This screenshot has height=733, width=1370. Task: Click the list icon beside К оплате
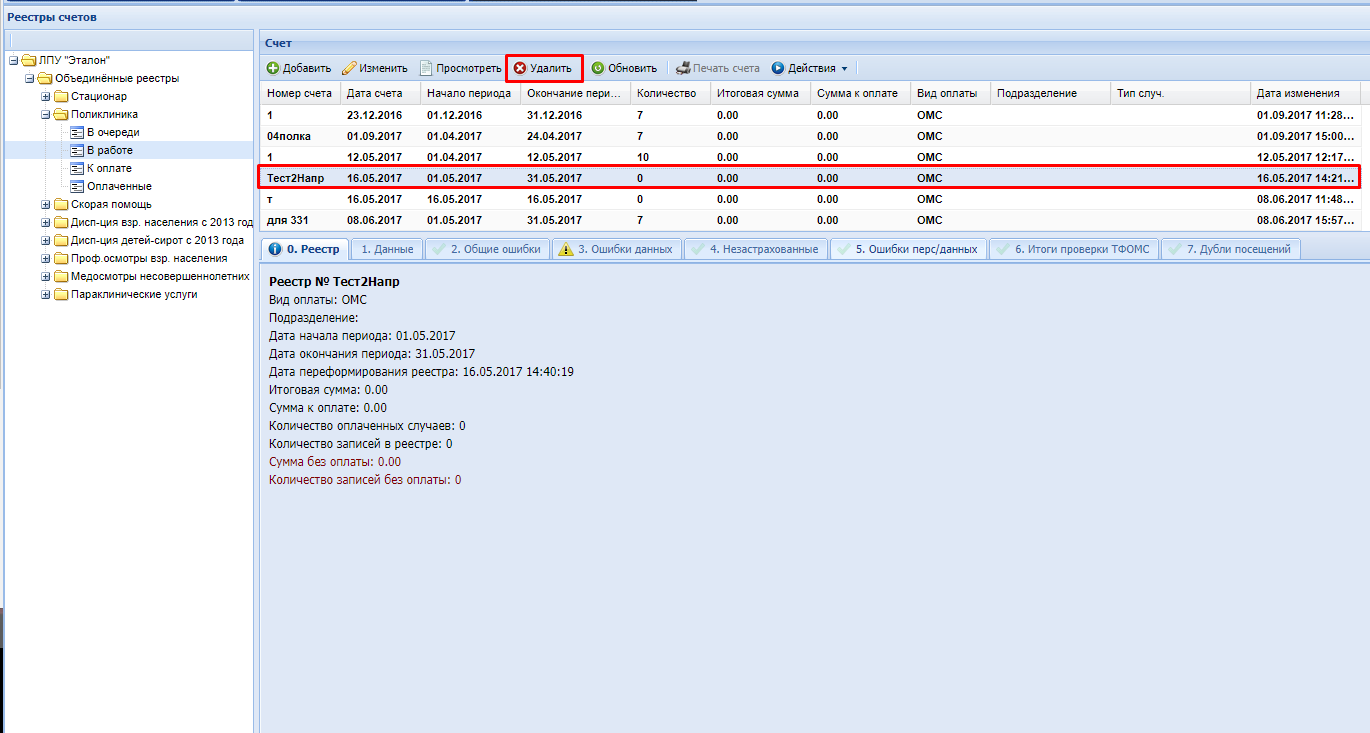pyautogui.click(x=77, y=168)
